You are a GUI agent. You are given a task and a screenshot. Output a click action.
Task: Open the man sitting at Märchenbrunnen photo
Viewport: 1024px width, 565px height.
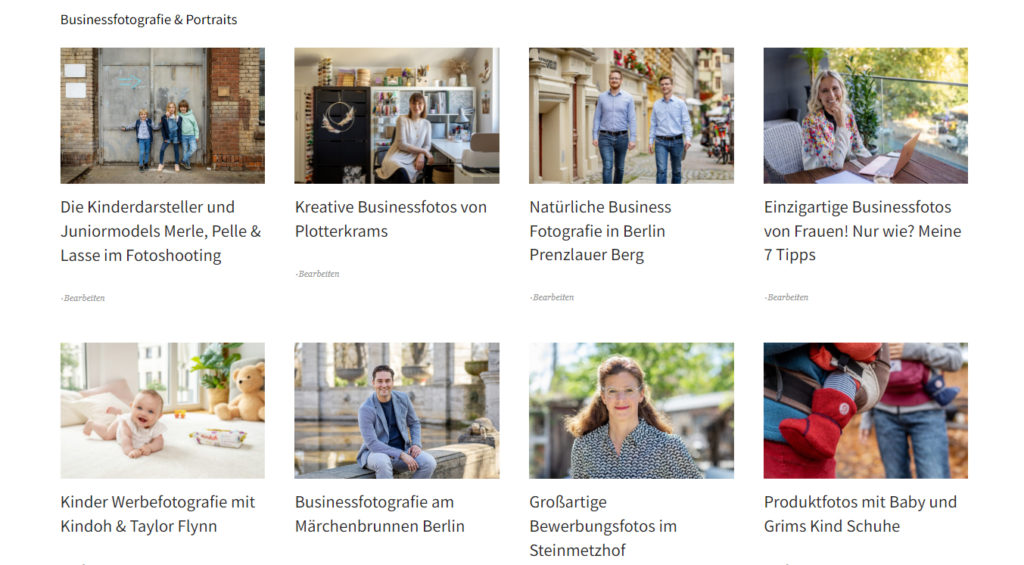397,411
